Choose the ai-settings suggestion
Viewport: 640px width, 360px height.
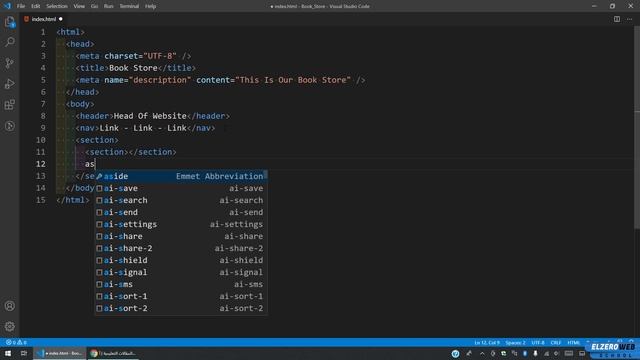point(181,224)
